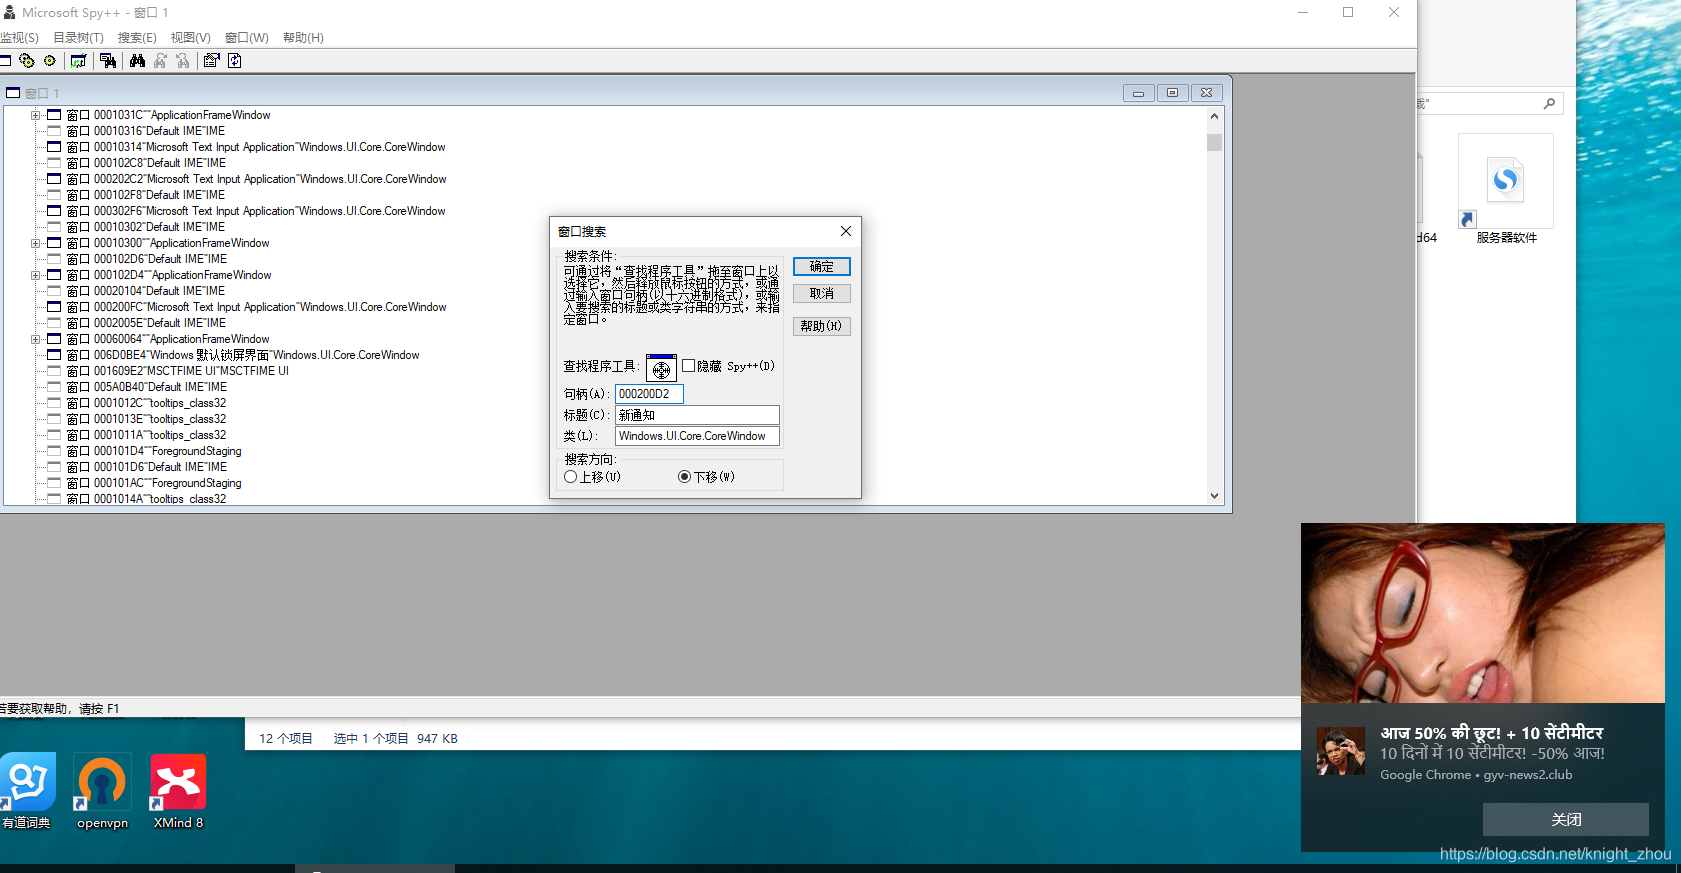The height and width of the screenshot is (873, 1681).
Task: Open the Windows view toolbar icon
Action: click(5, 61)
